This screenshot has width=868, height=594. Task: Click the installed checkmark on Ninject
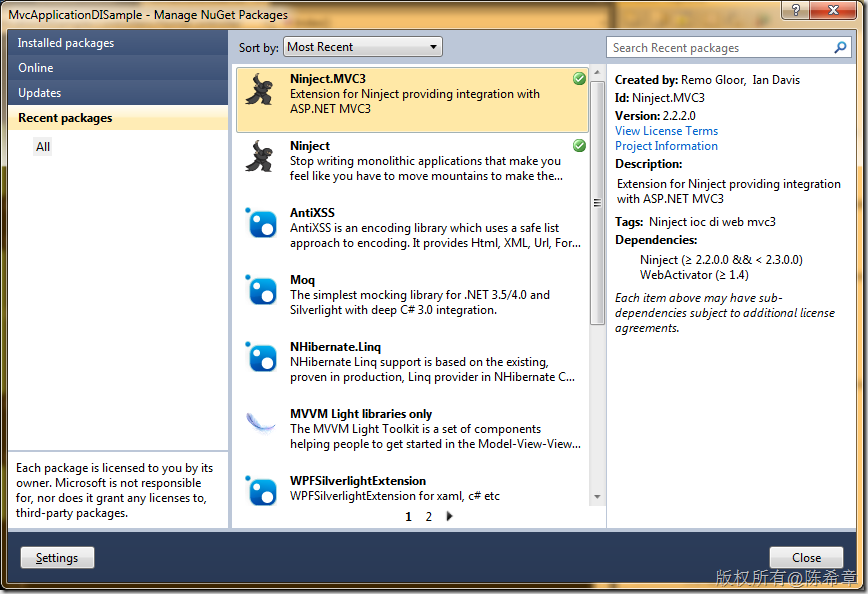pyautogui.click(x=579, y=146)
